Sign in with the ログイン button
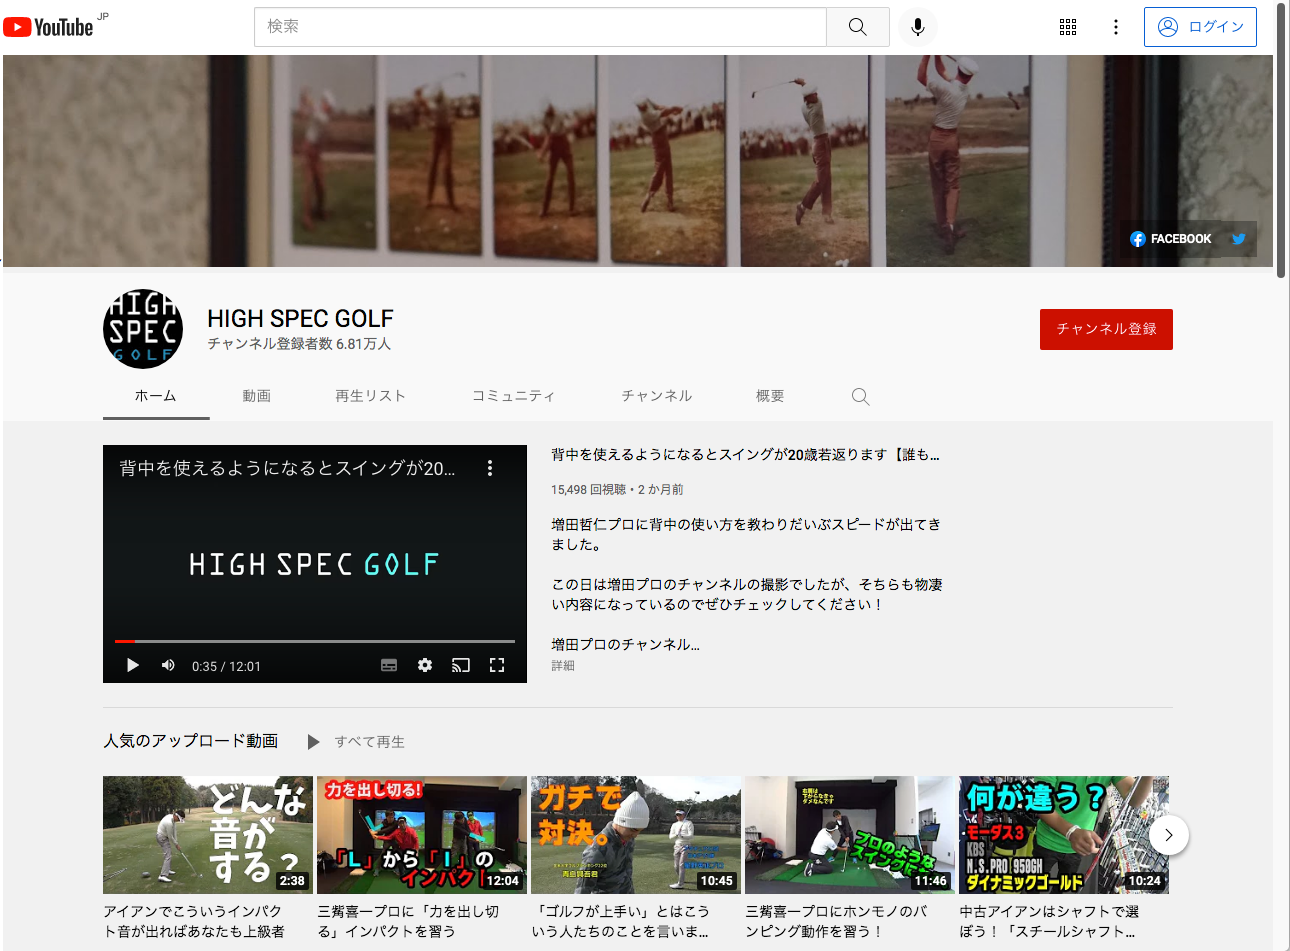The image size is (1290, 951). (1200, 27)
